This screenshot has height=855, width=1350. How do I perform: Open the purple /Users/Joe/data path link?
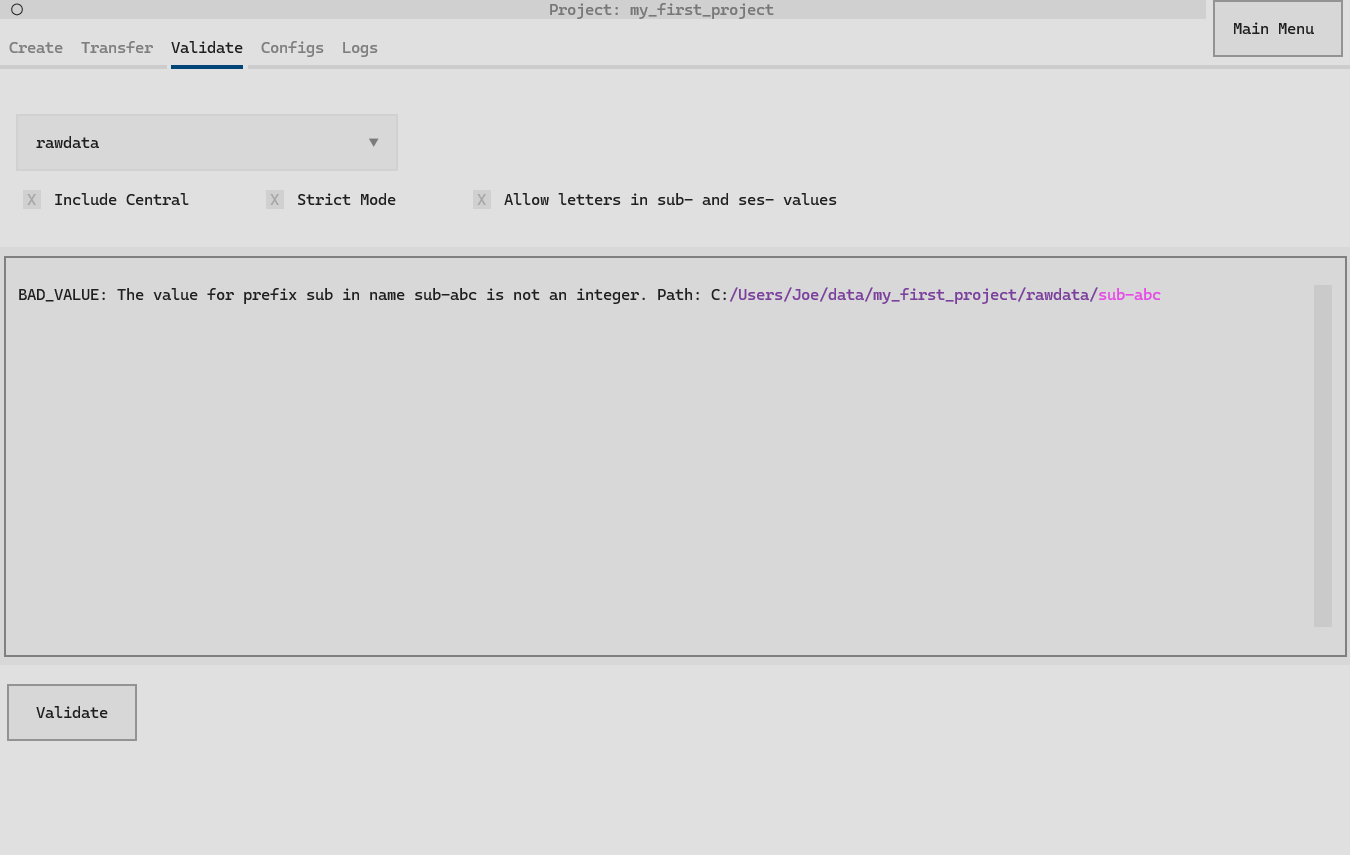pyautogui.click(x=912, y=295)
